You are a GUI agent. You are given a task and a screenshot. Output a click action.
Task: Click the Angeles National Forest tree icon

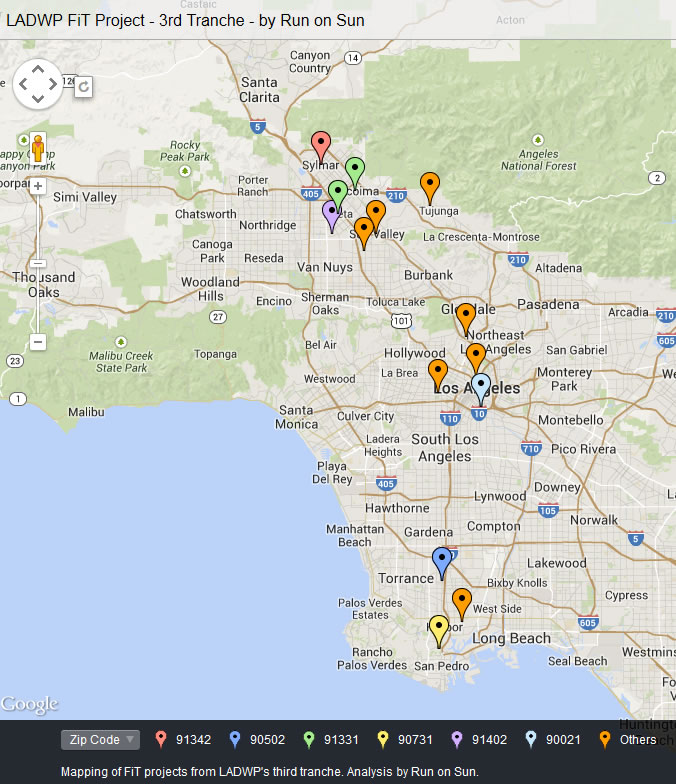tap(538, 140)
